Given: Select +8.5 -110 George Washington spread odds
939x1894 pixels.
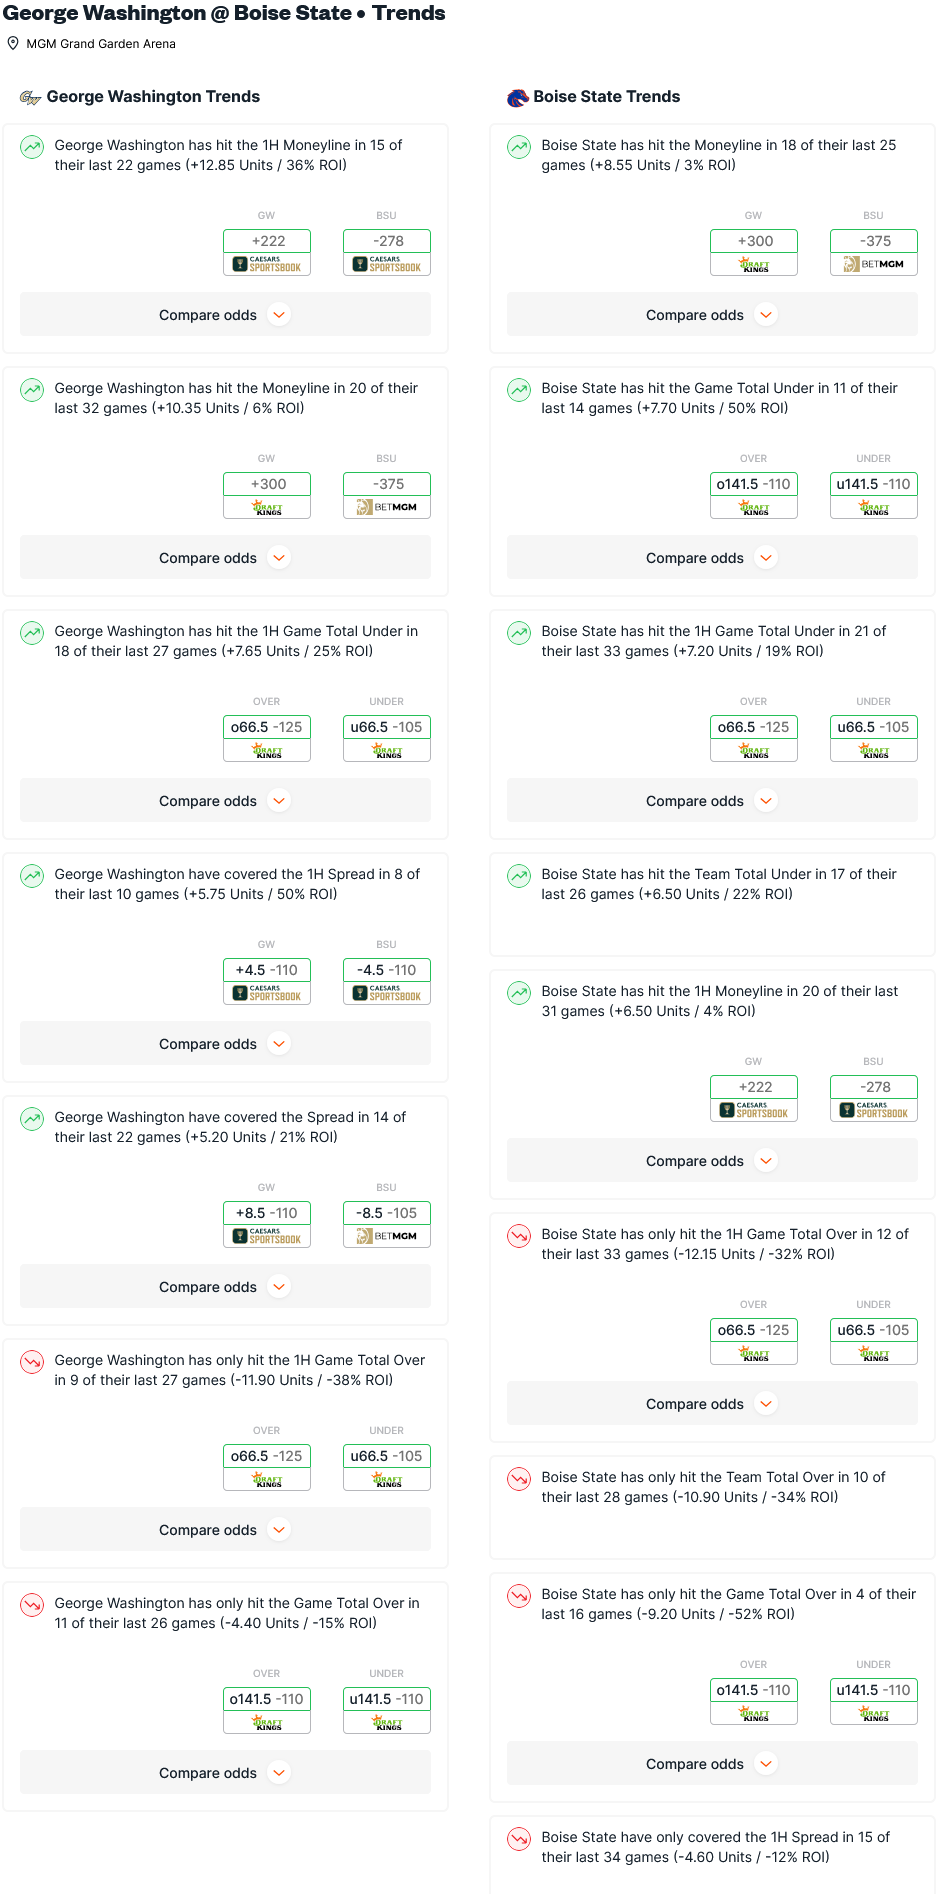Looking at the screenshot, I should point(267,1213).
